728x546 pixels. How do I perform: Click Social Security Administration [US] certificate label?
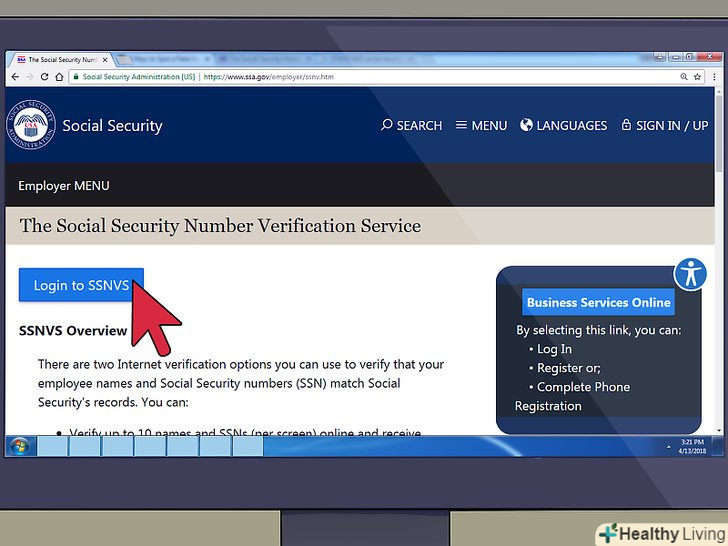click(x=139, y=77)
